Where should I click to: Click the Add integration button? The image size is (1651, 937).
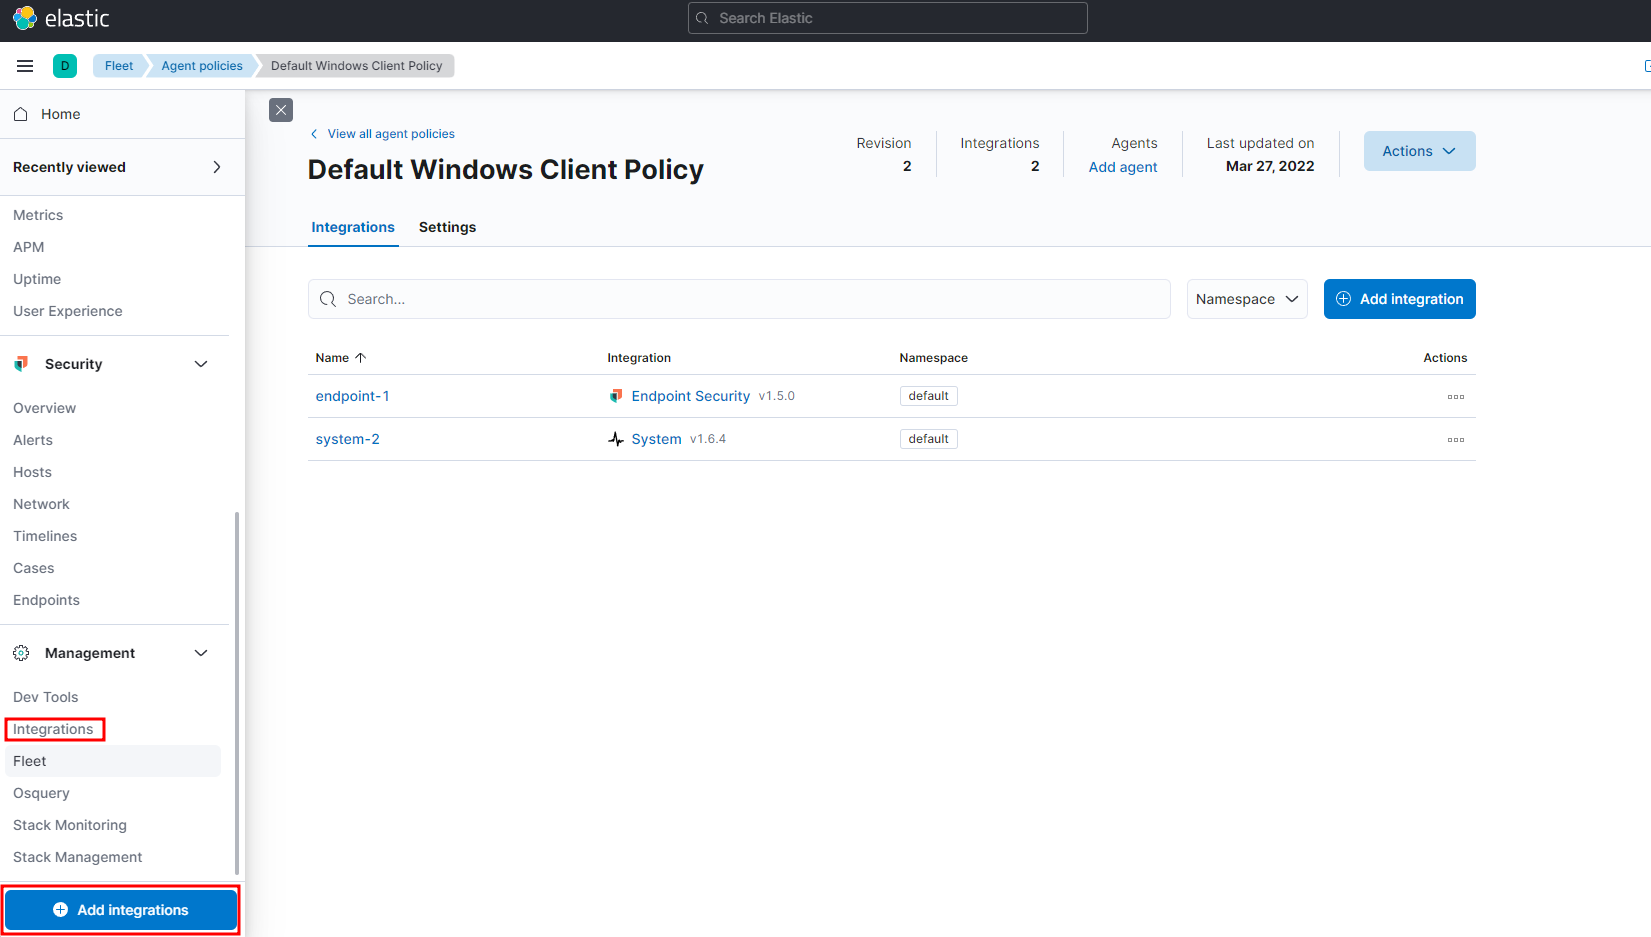click(1399, 299)
